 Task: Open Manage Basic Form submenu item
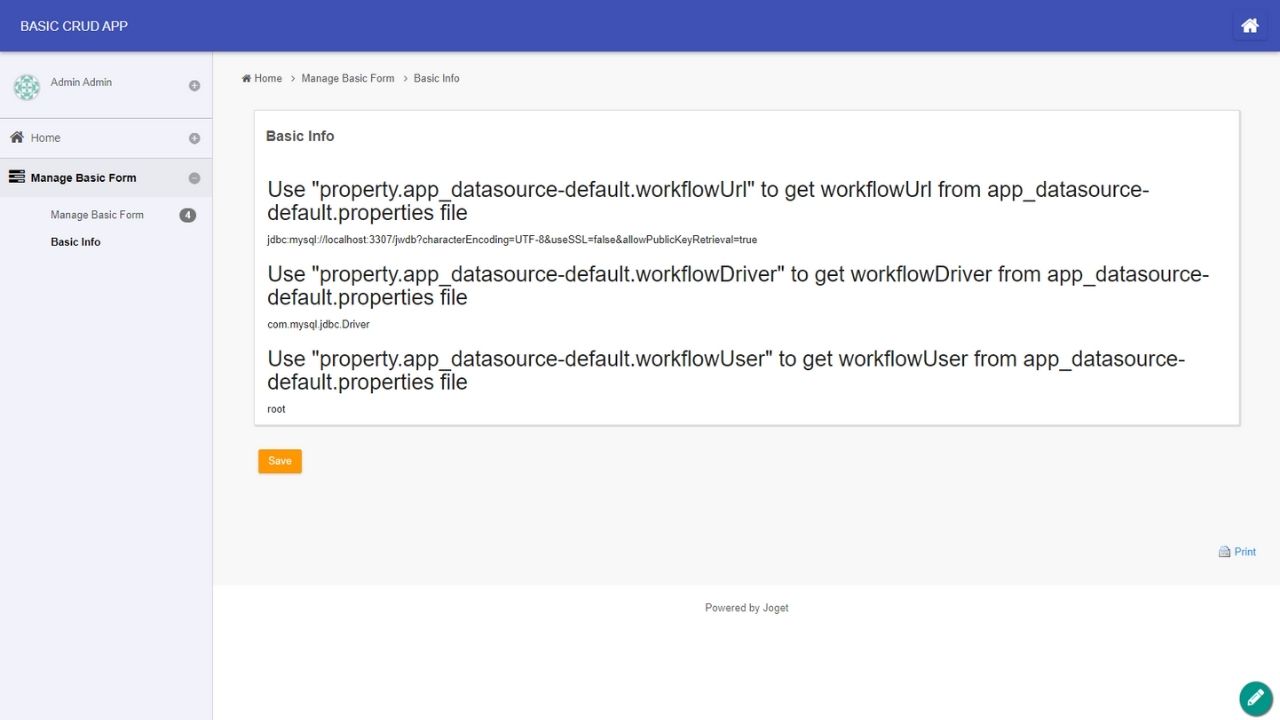(x=97, y=215)
